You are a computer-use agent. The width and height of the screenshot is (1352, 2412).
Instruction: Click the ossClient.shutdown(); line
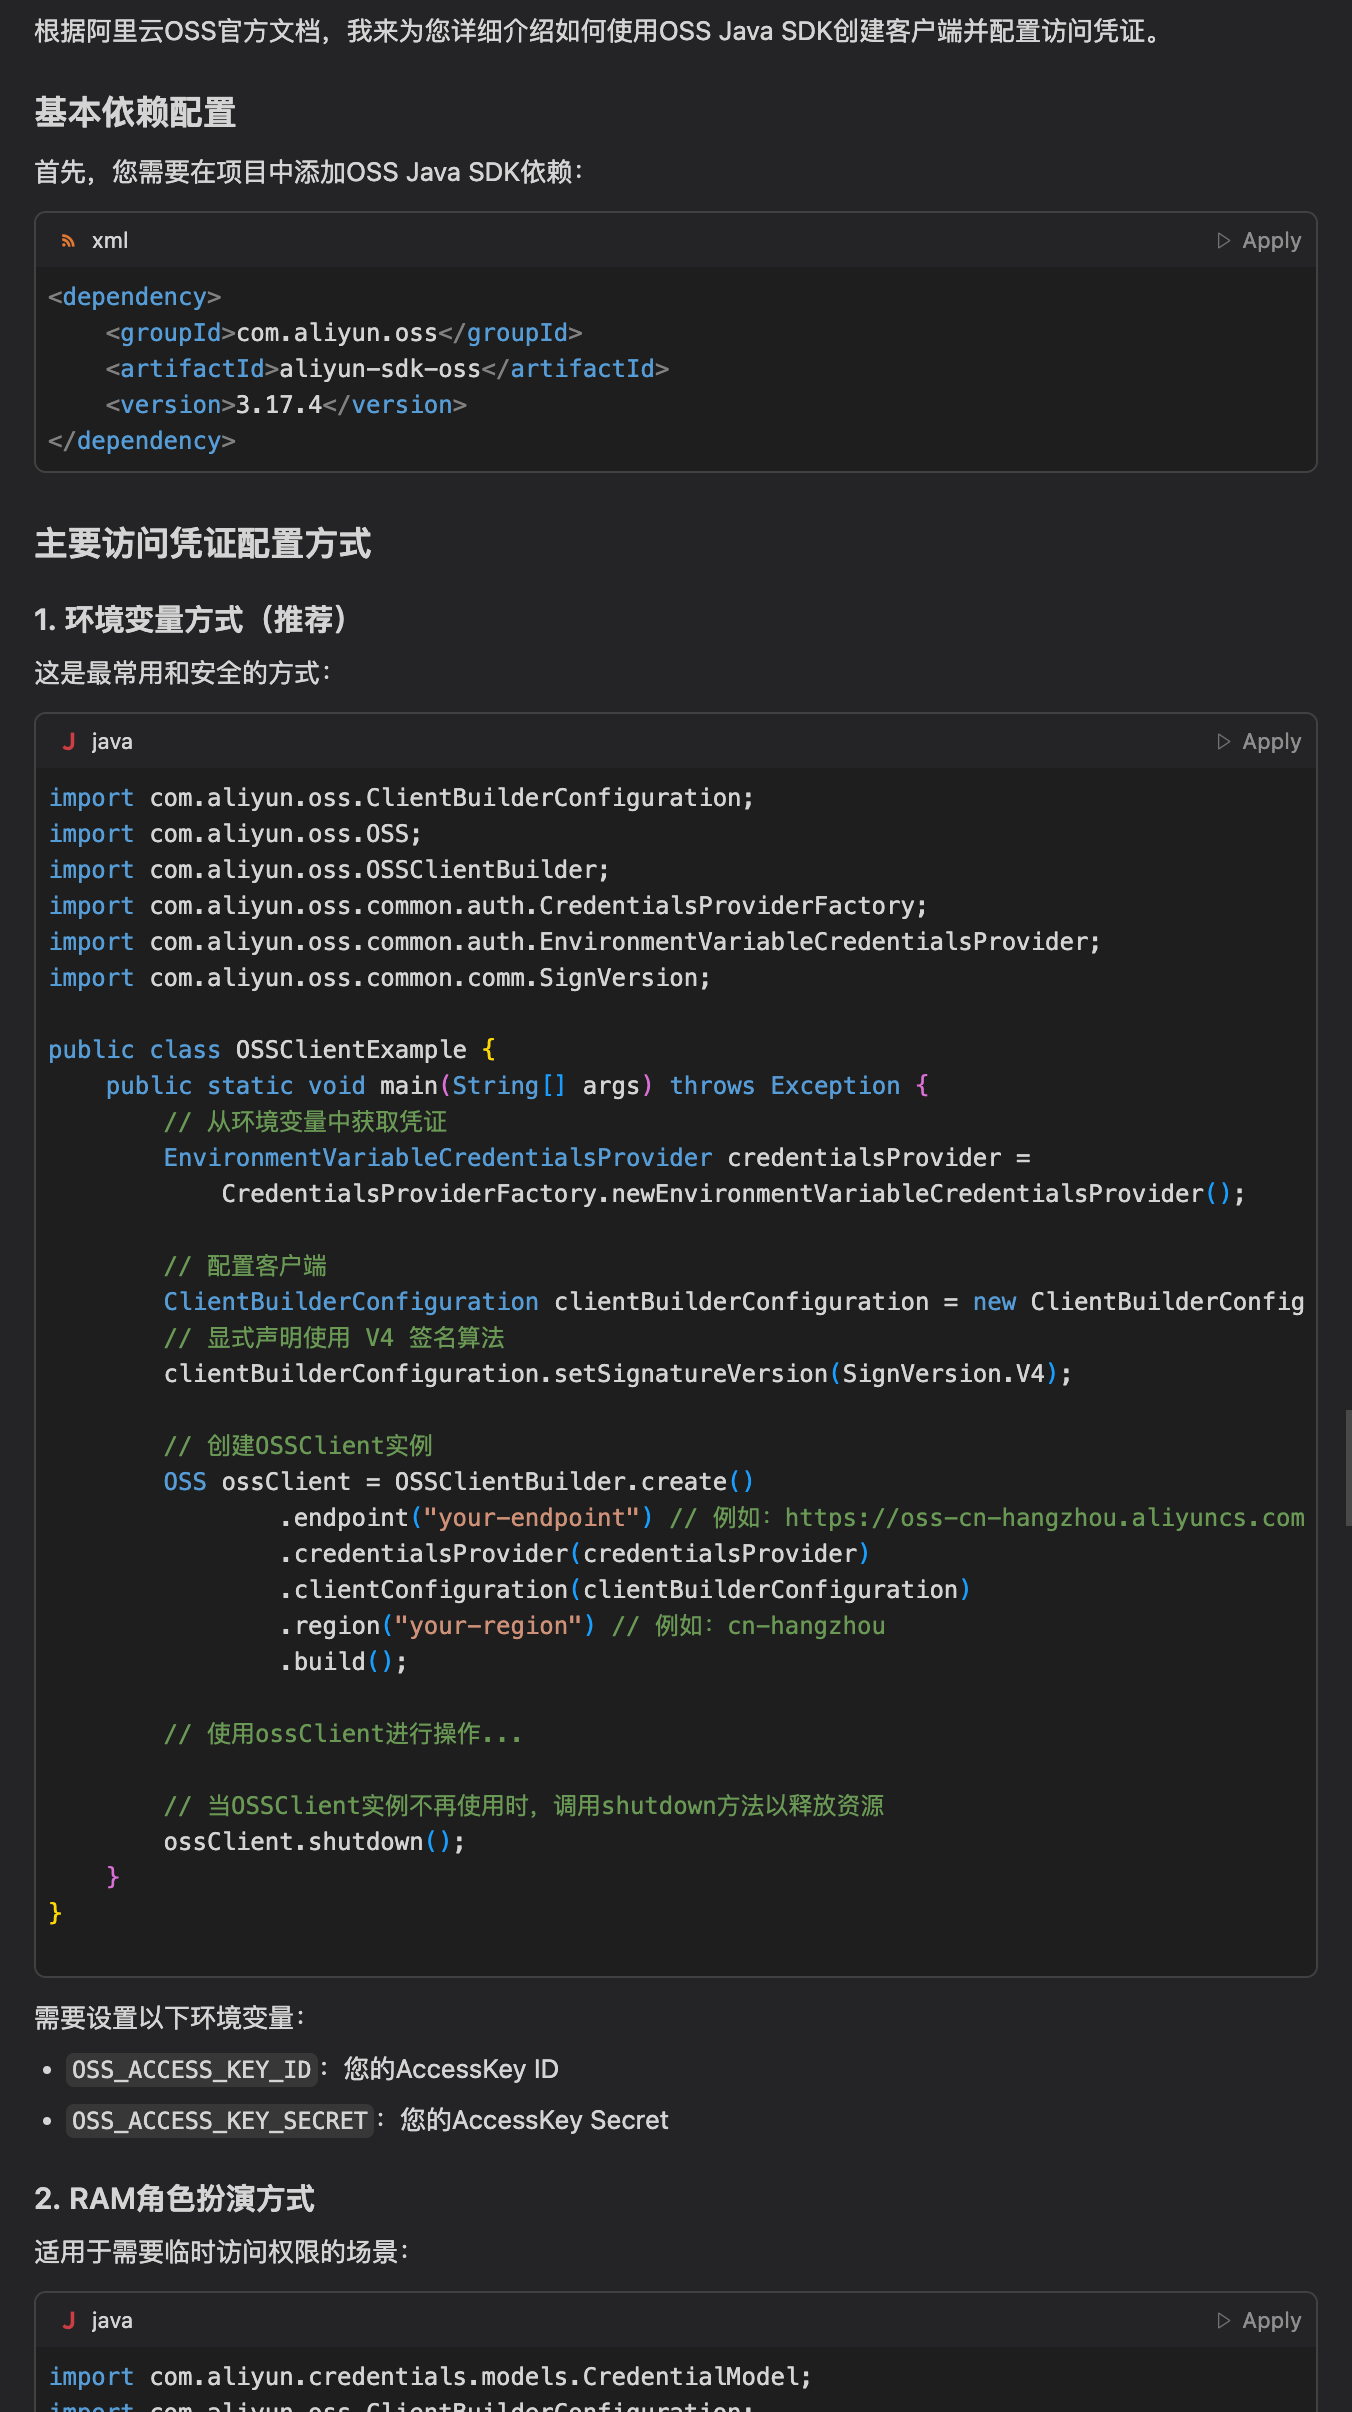[x=314, y=1842]
